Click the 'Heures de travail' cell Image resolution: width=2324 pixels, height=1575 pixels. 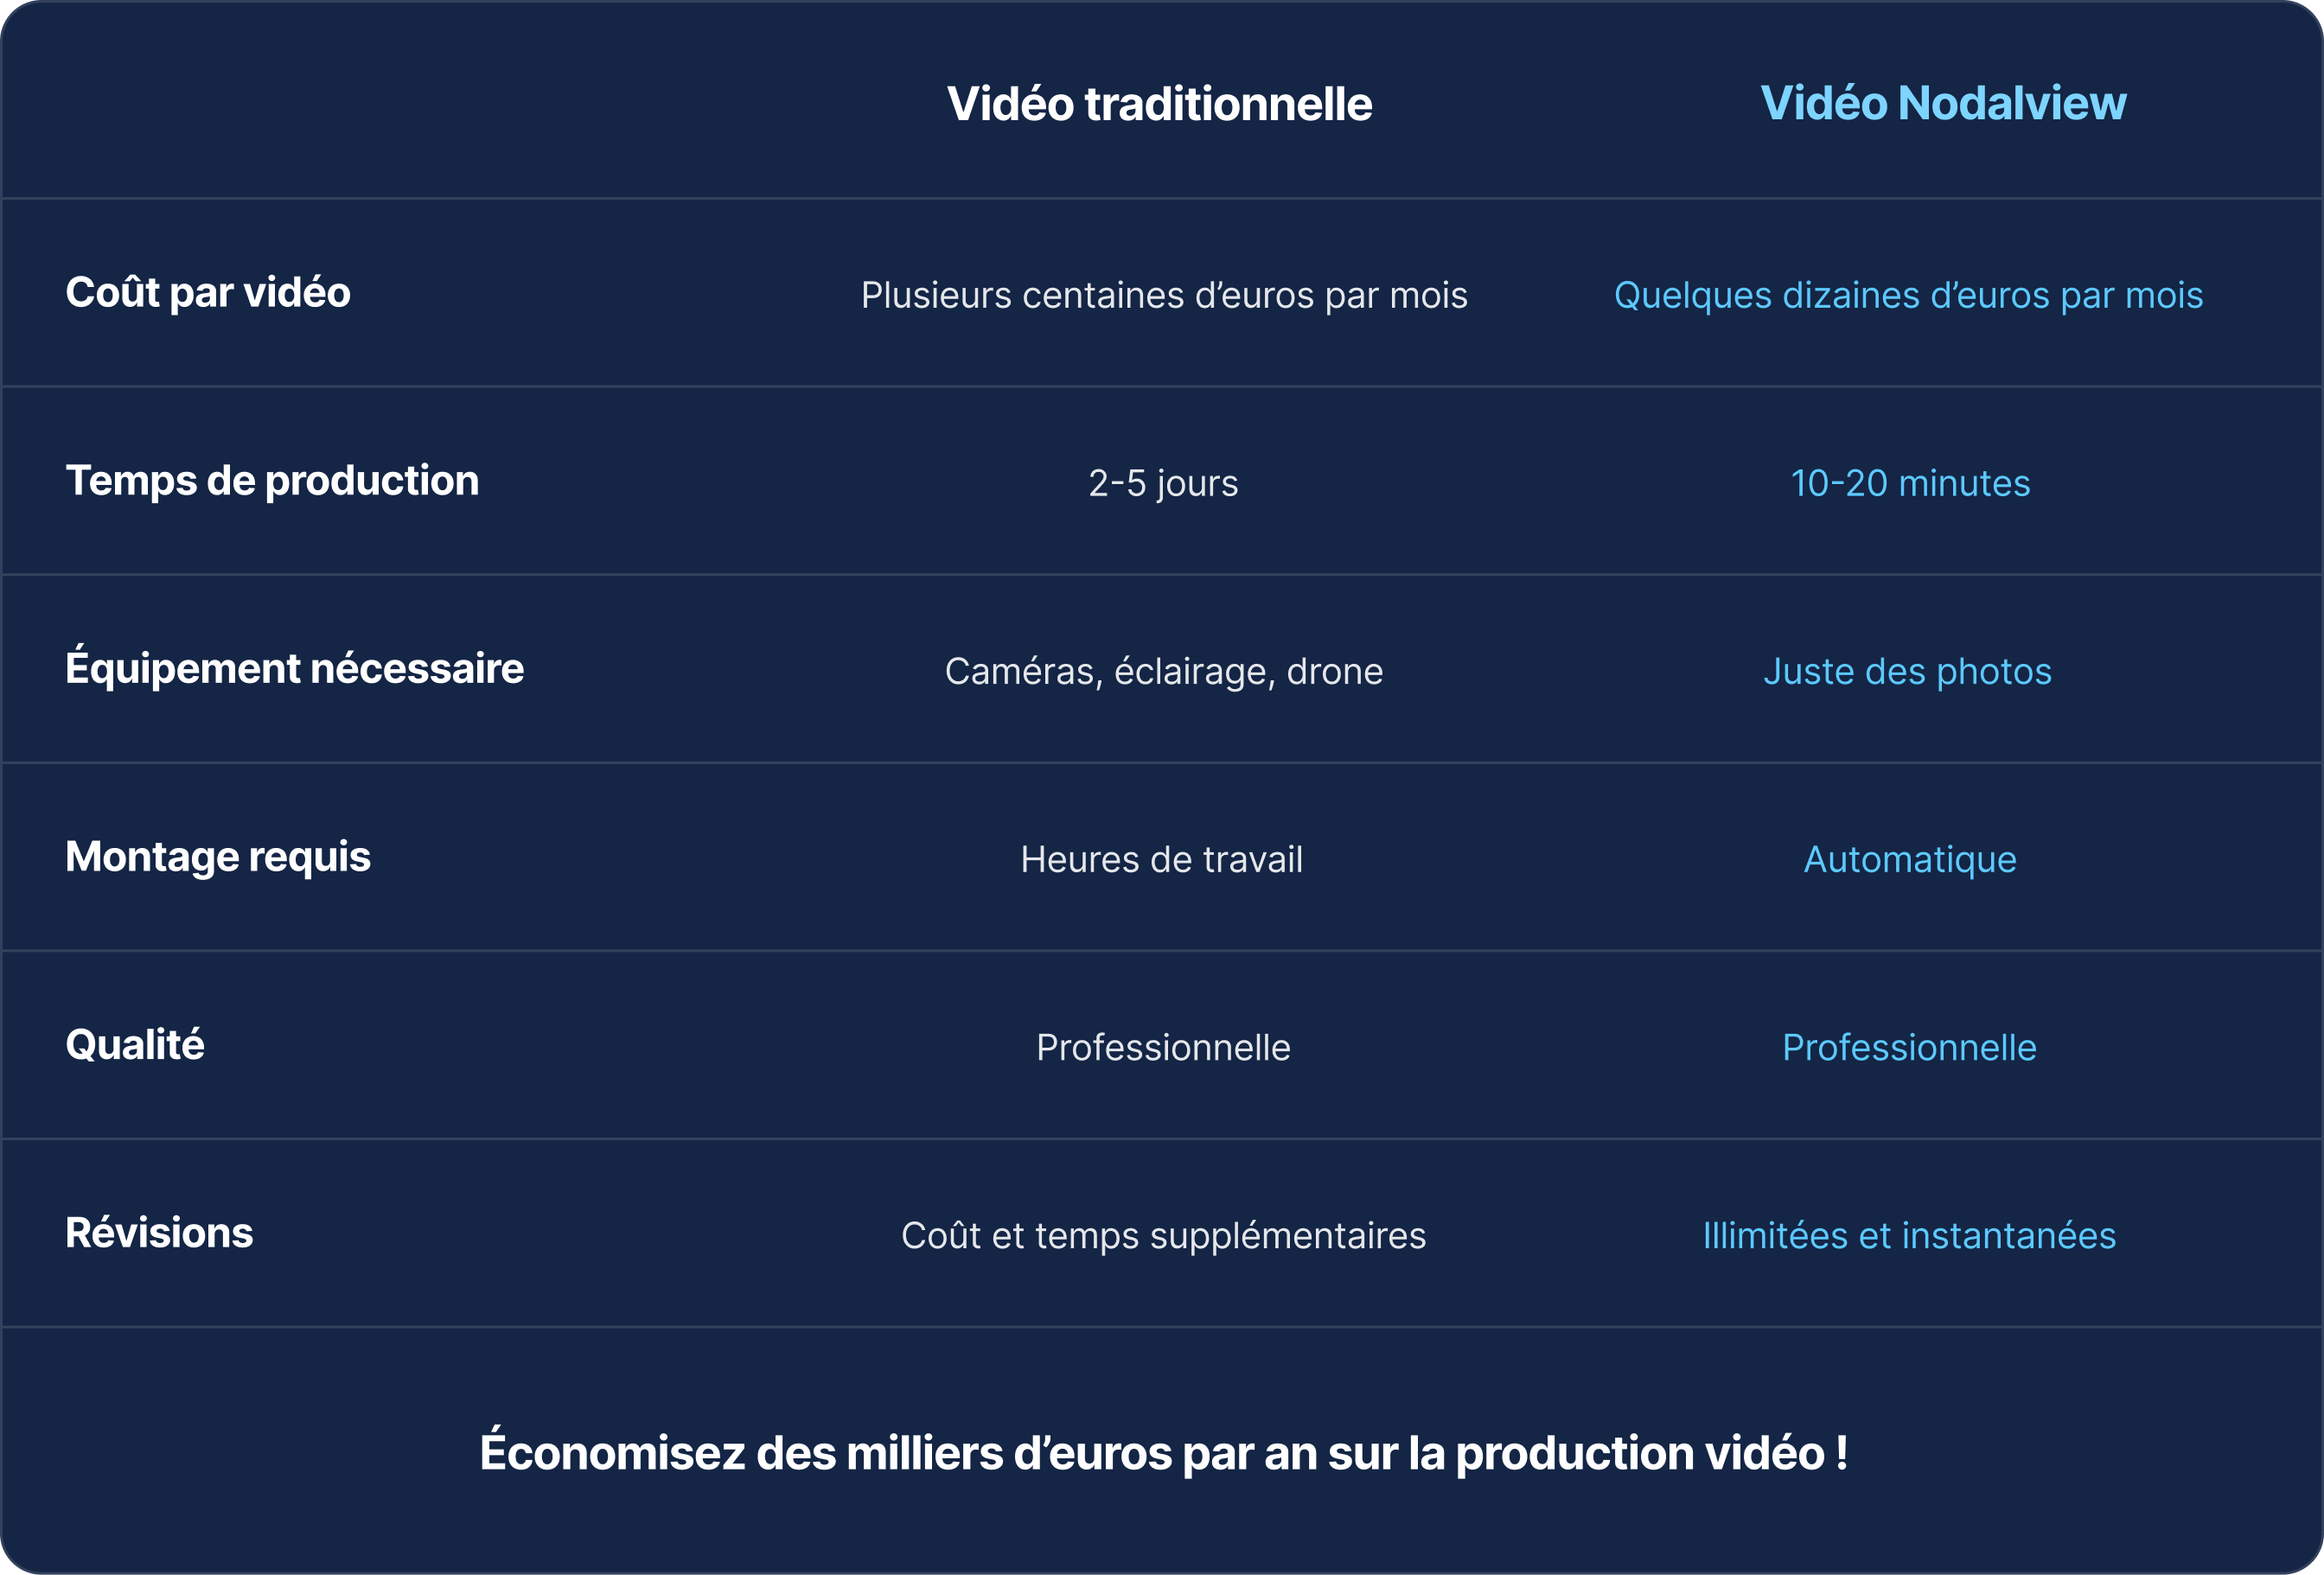tap(1162, 859)
